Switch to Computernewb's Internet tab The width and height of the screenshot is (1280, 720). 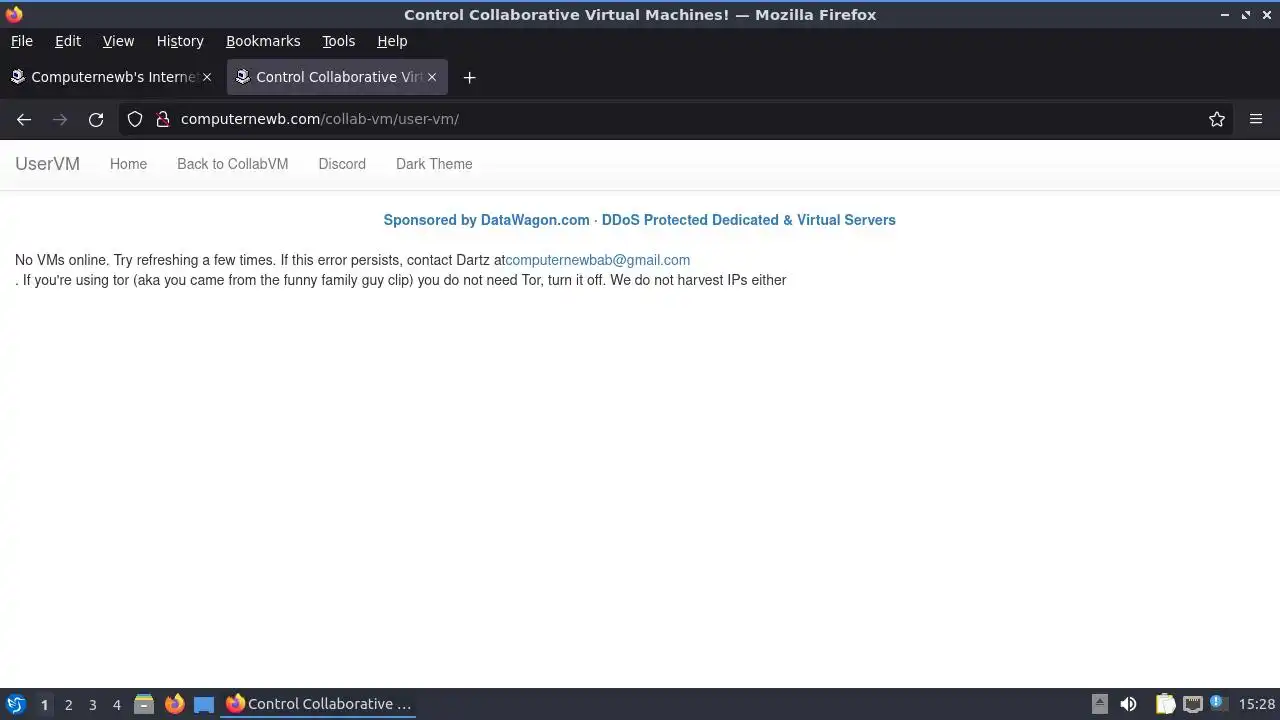point(112,77)
